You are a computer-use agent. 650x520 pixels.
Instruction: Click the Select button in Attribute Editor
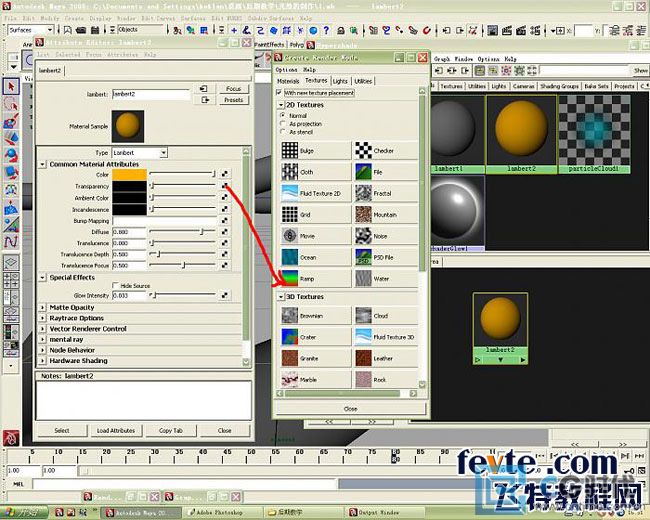pyautogui.click(x=61, y=430)
